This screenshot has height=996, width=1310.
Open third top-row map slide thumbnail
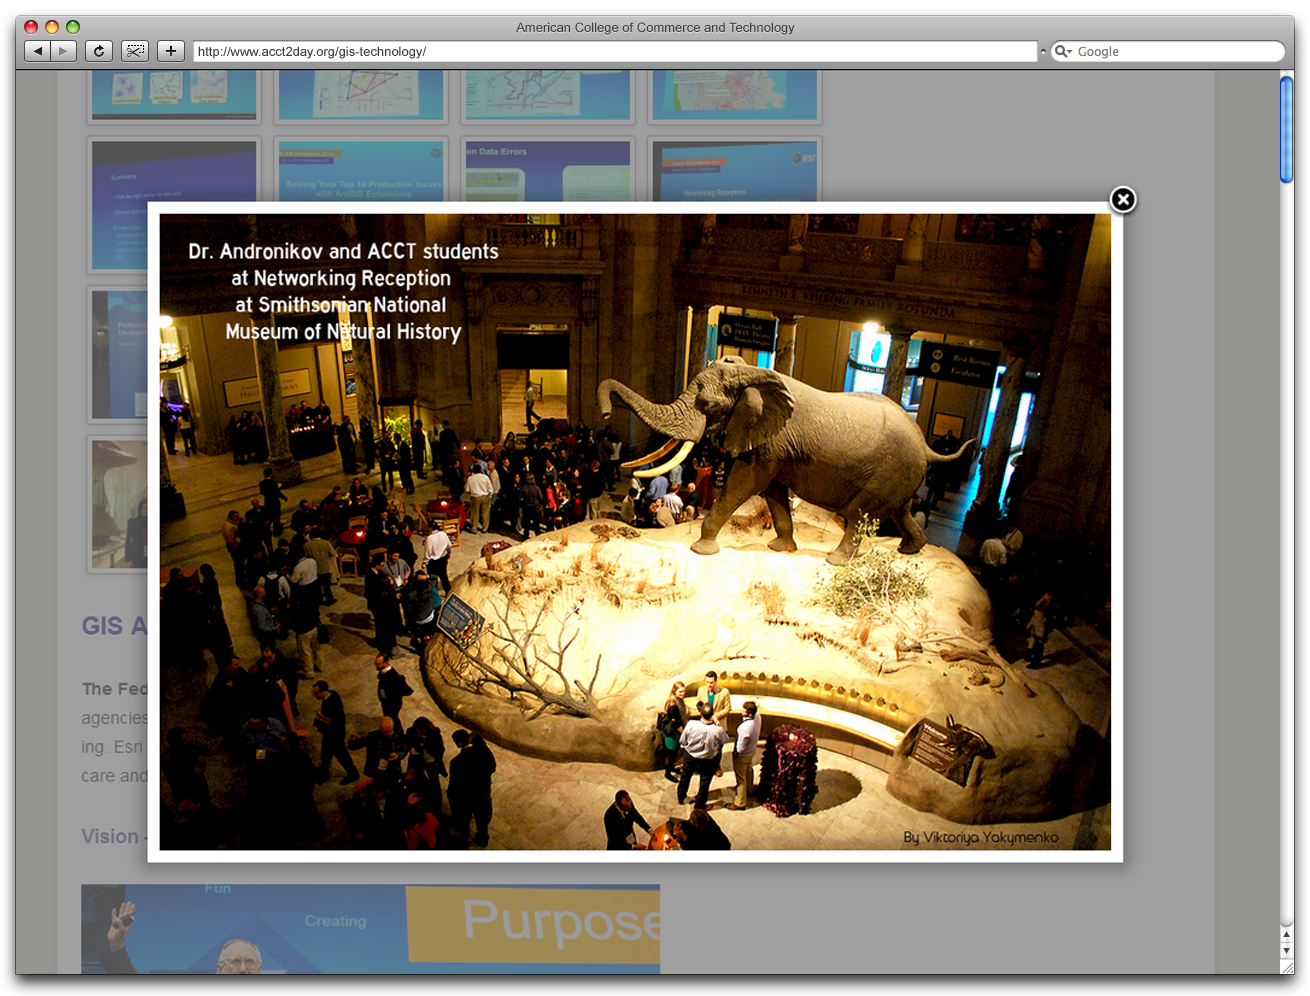pos(547,96)
